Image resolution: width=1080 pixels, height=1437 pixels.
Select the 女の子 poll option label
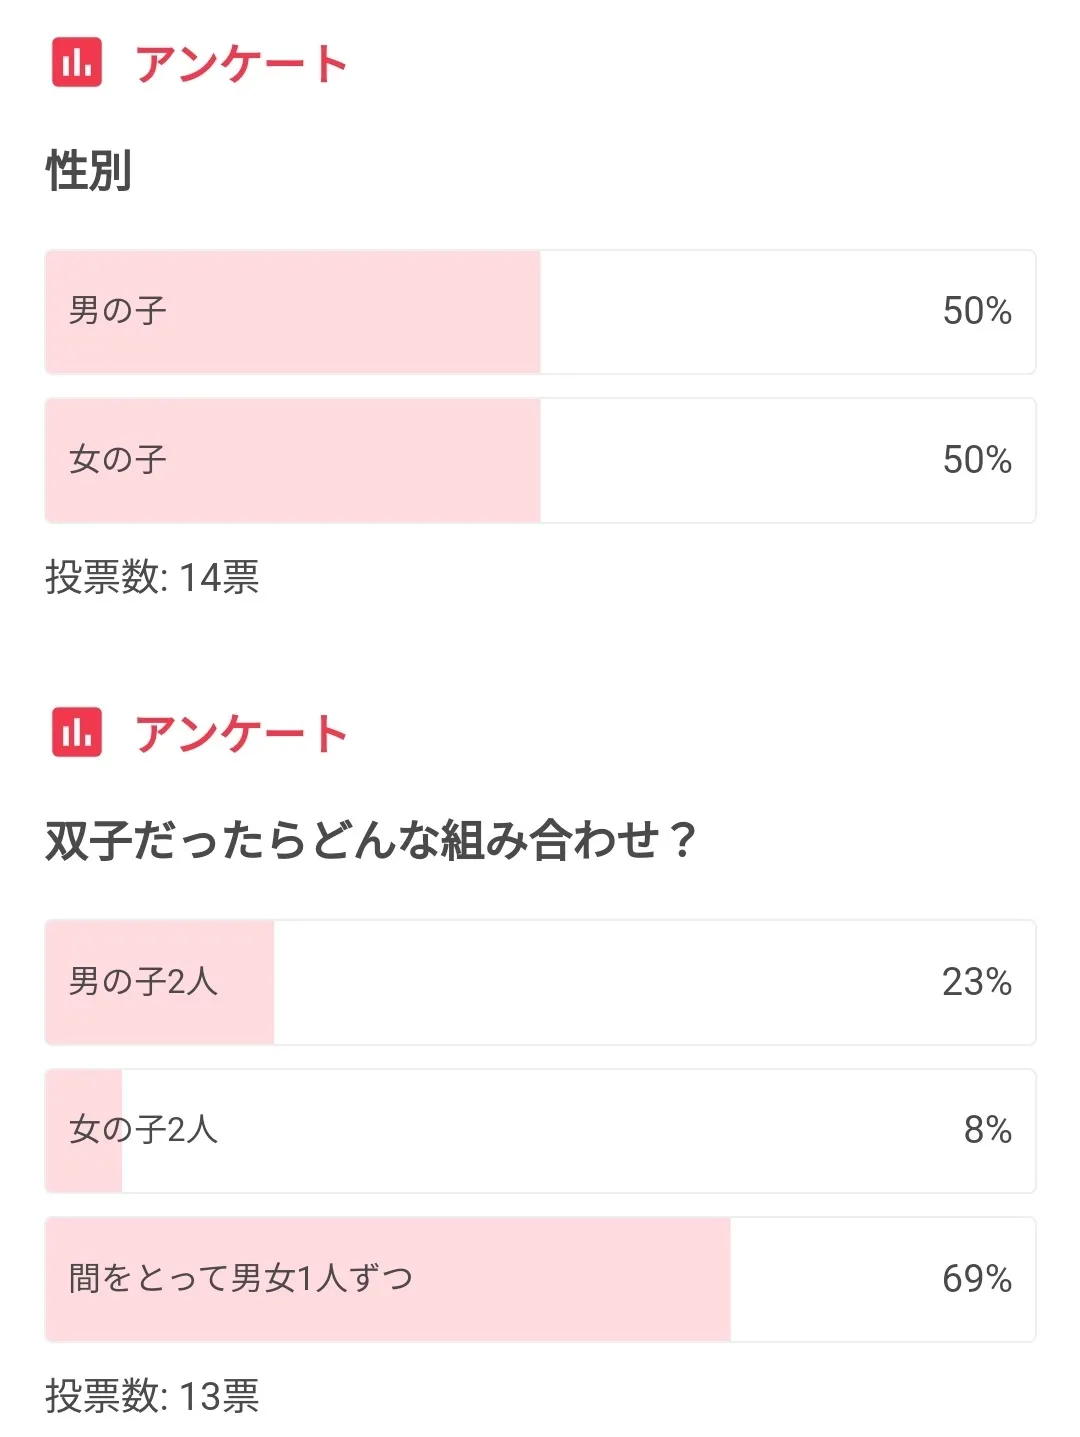click(118, 460)
